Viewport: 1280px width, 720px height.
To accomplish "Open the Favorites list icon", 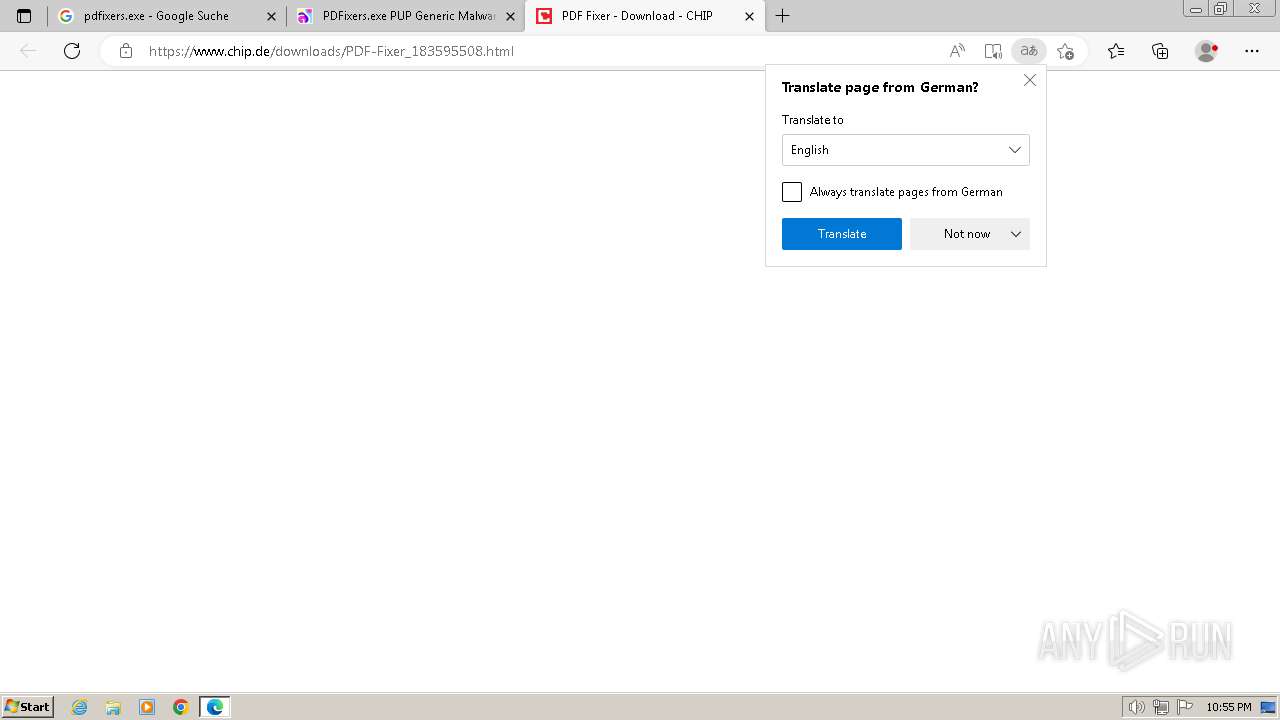I will coord(1116,51).
